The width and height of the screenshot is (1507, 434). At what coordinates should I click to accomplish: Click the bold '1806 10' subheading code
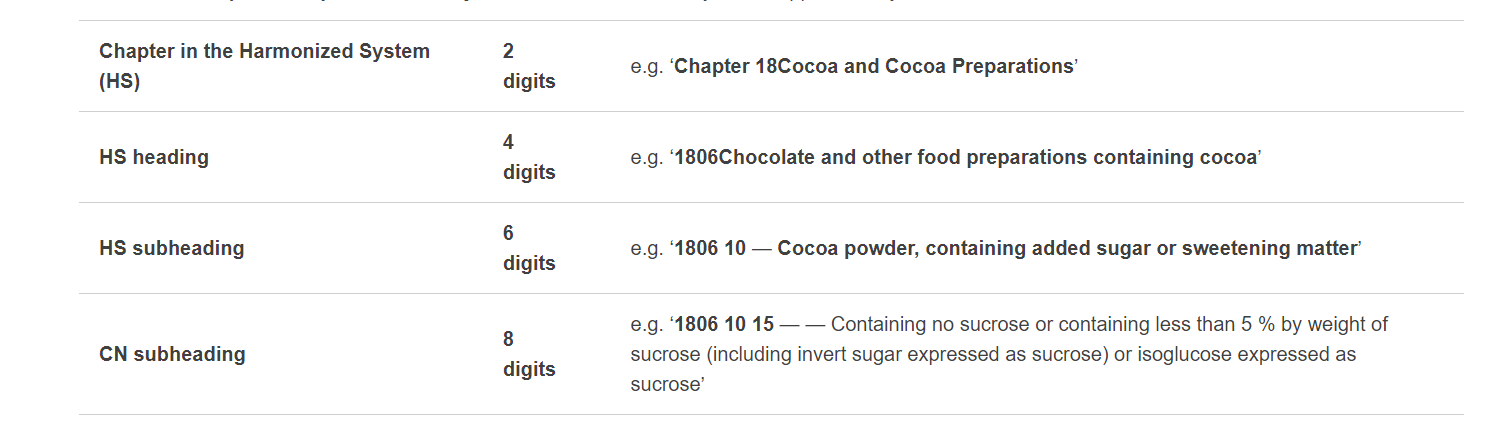pyautogui.click(x=710, y=249)
